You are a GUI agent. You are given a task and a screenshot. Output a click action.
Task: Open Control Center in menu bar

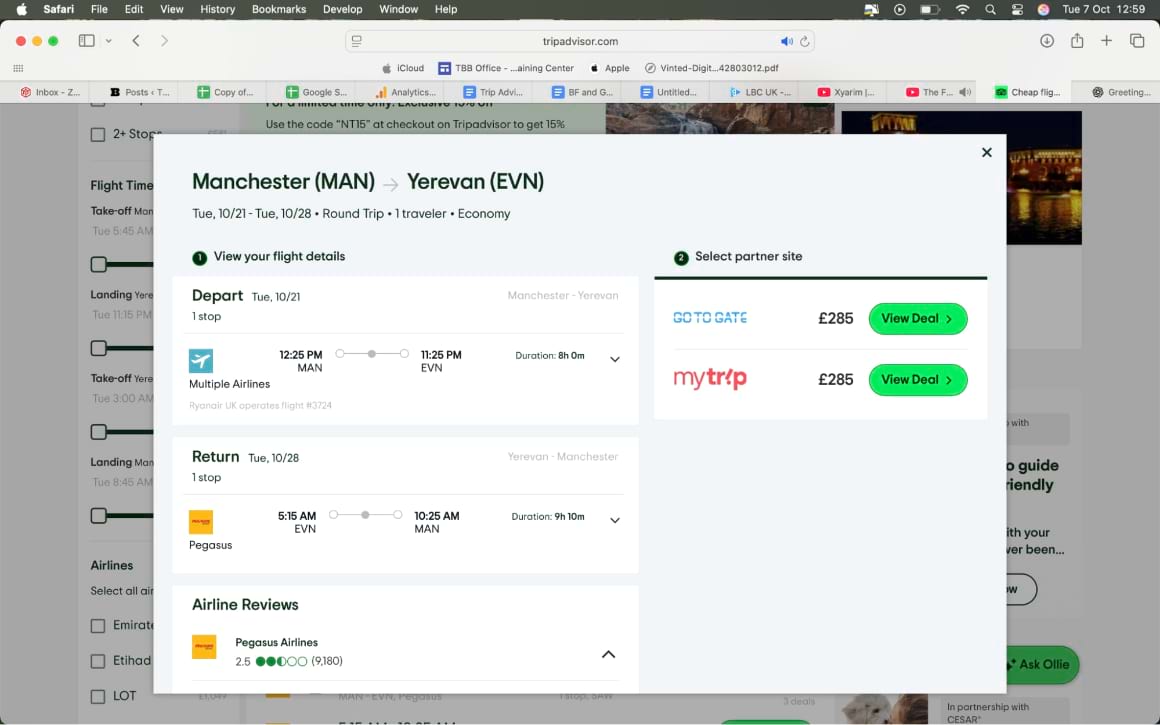click(x=1017, y=9)
